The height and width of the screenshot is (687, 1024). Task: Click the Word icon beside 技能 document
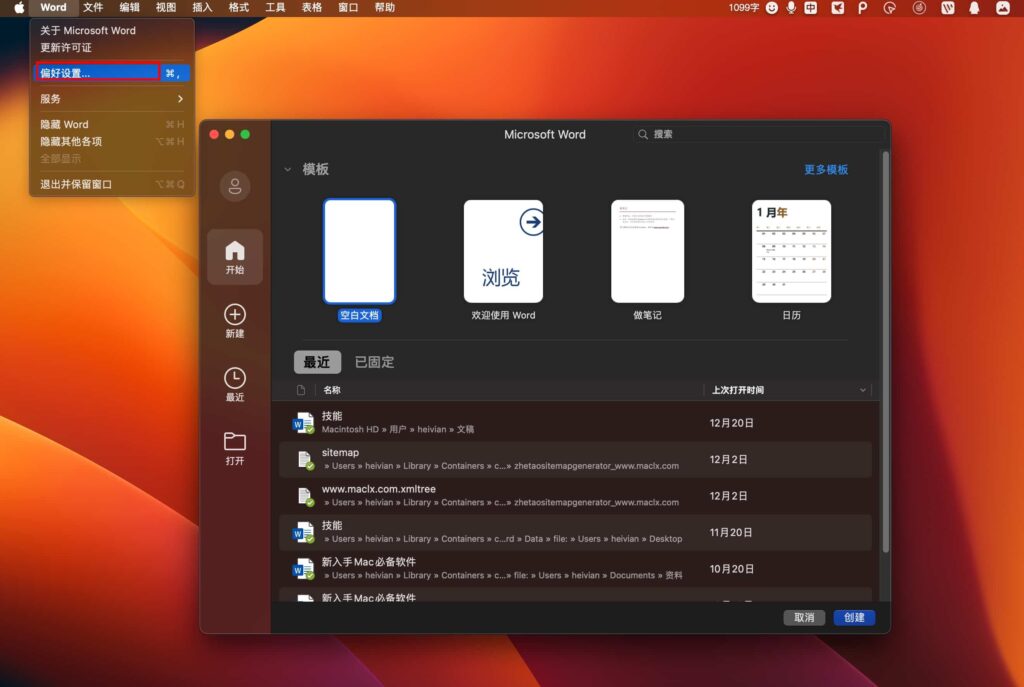tap(305, 422)
